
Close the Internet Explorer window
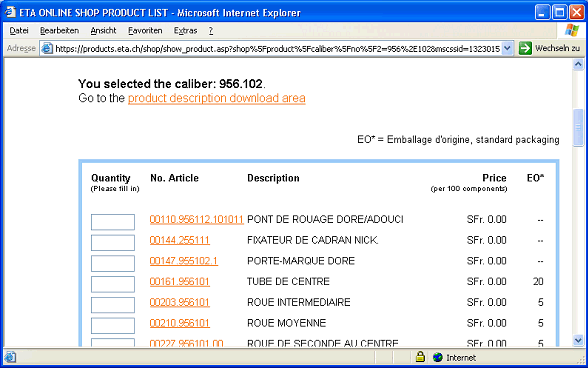point(577,12)
